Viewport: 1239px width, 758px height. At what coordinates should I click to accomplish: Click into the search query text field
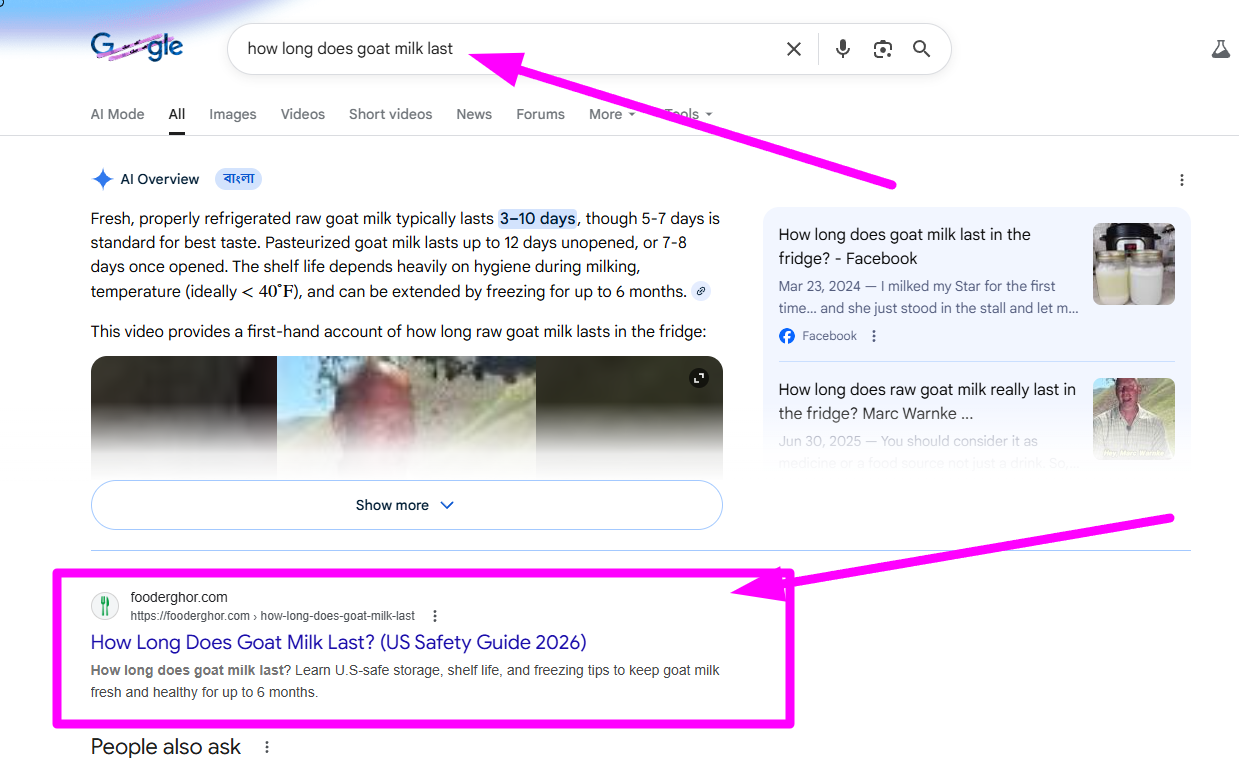pyautogui.click(x=500, y=49)
